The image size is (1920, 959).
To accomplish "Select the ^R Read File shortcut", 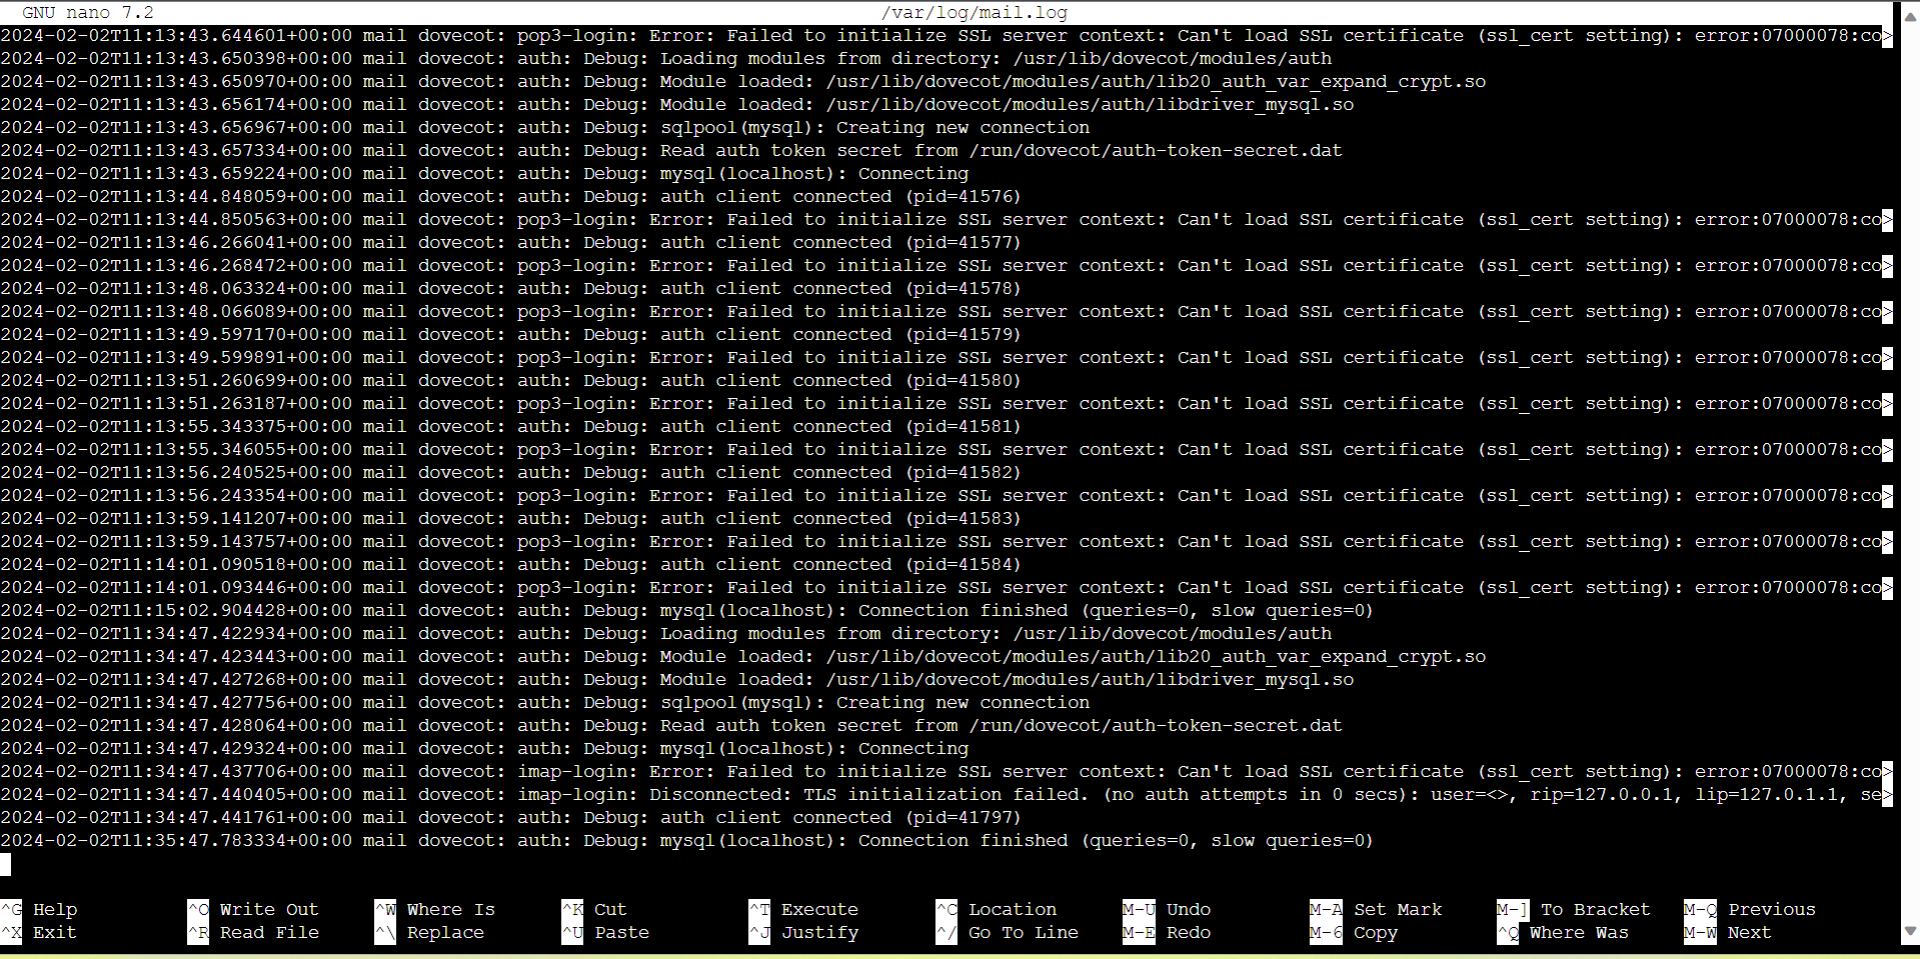I will click(253, 932).
